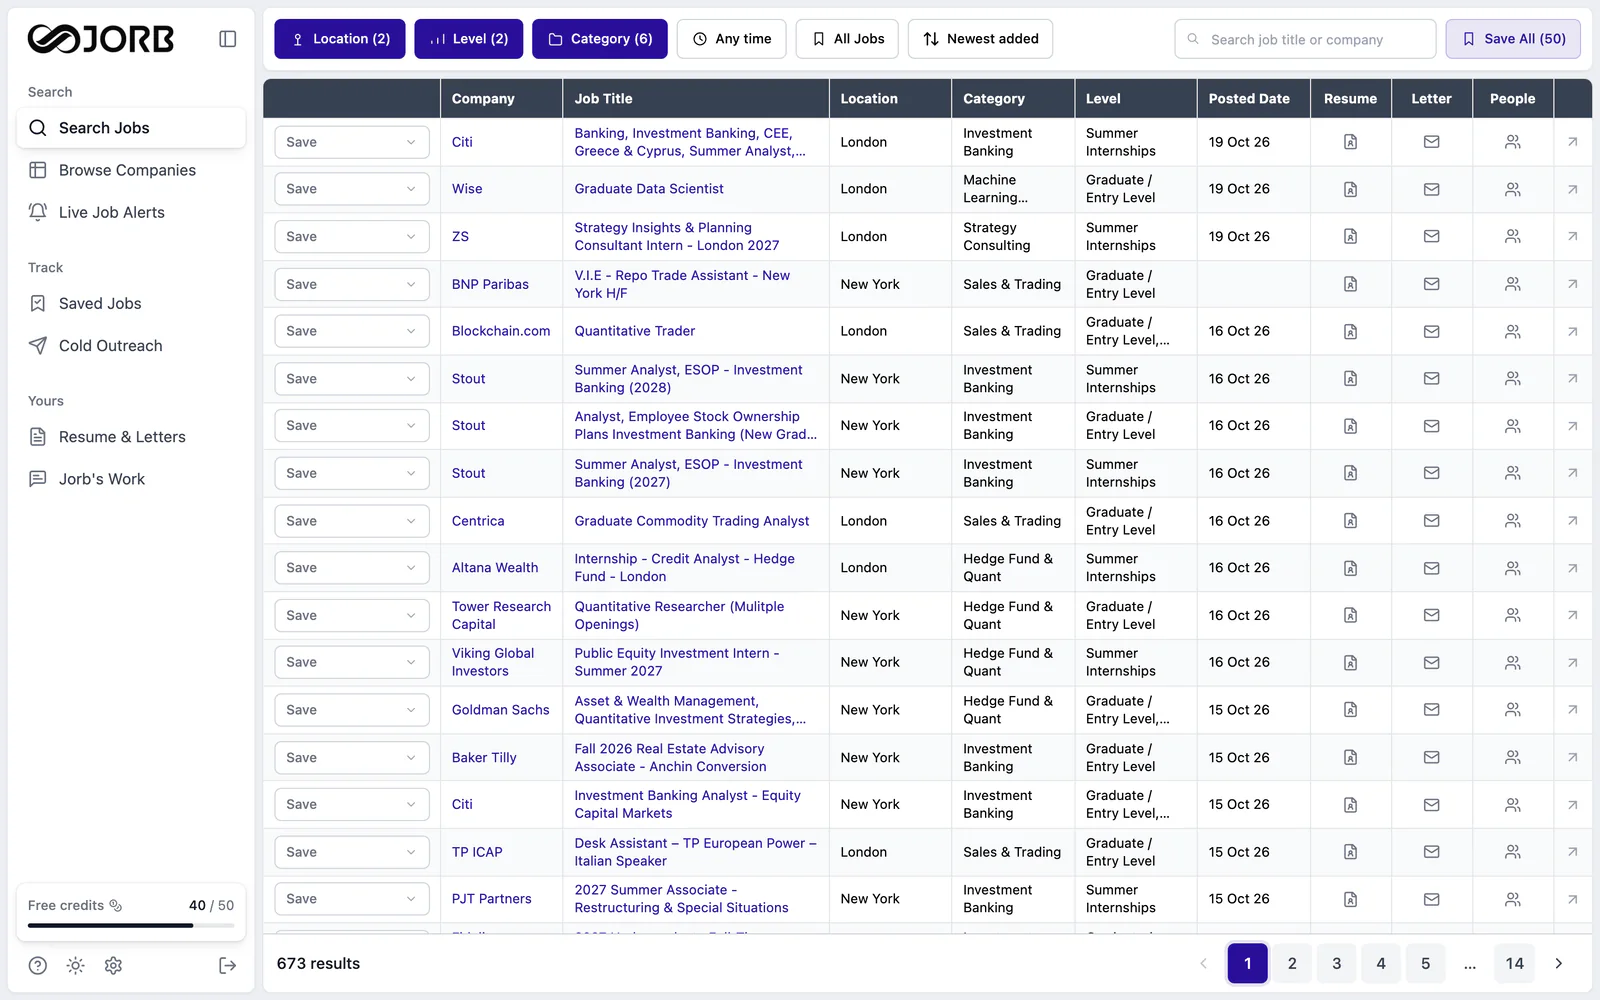
Task: Click letter icon for TP ICAP row
Action: click(x=1431, y=852)
